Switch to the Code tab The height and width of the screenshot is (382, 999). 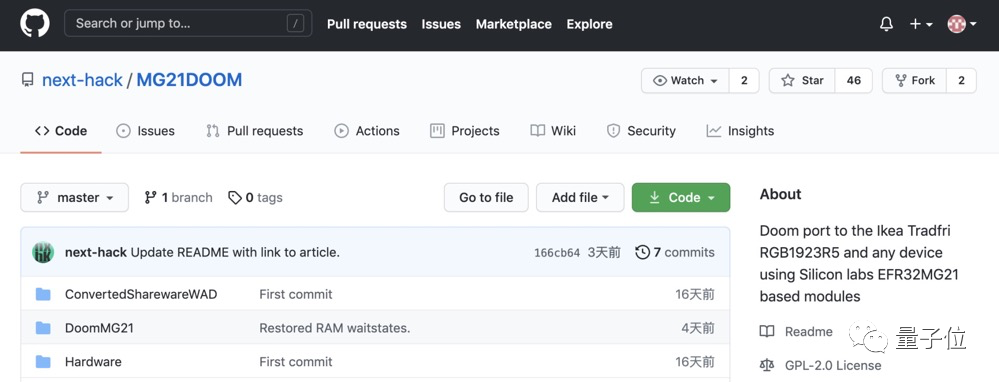(61, 131)
